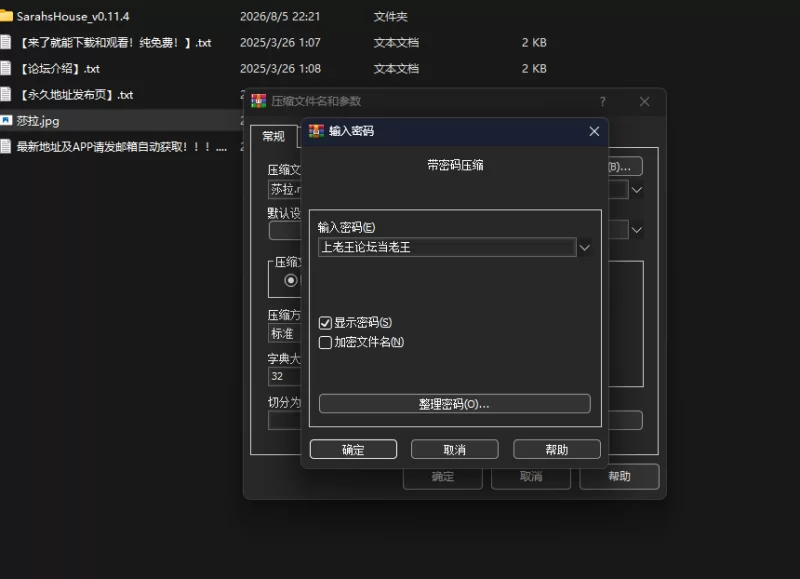Click 确定 in the 输入密码 dialog
The height and width of the screenshot is (579, 800).
point(353,449)
